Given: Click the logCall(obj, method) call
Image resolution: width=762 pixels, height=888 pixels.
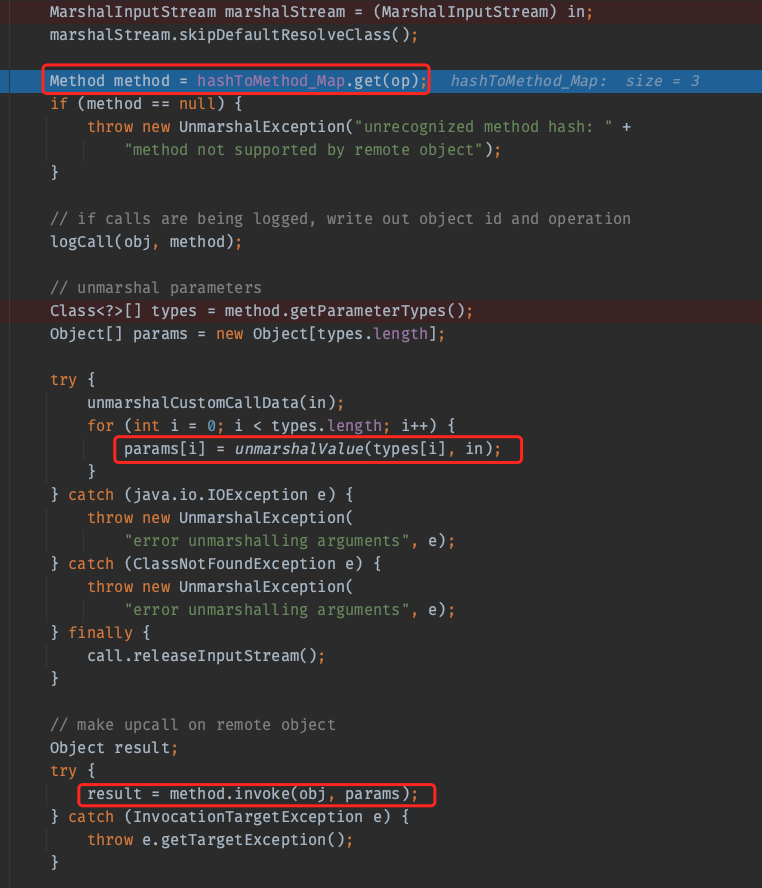Looking at the screenshot, I should point(146,241).
